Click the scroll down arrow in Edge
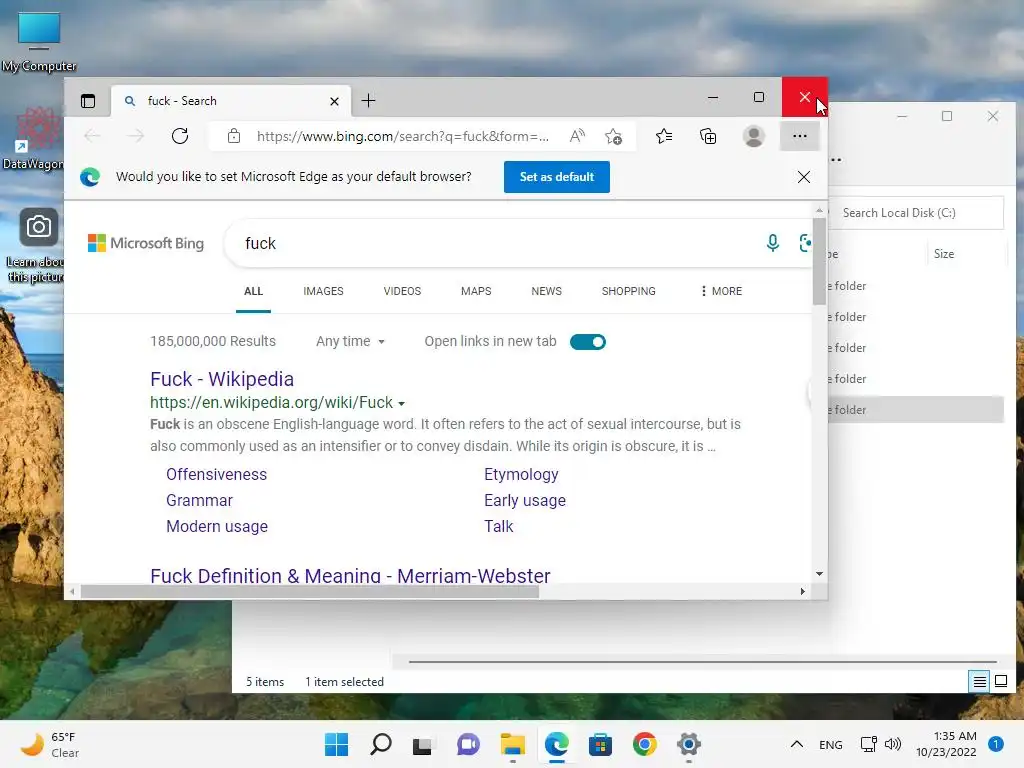This screenshot has height=768, width=1024. pos(819,574)
